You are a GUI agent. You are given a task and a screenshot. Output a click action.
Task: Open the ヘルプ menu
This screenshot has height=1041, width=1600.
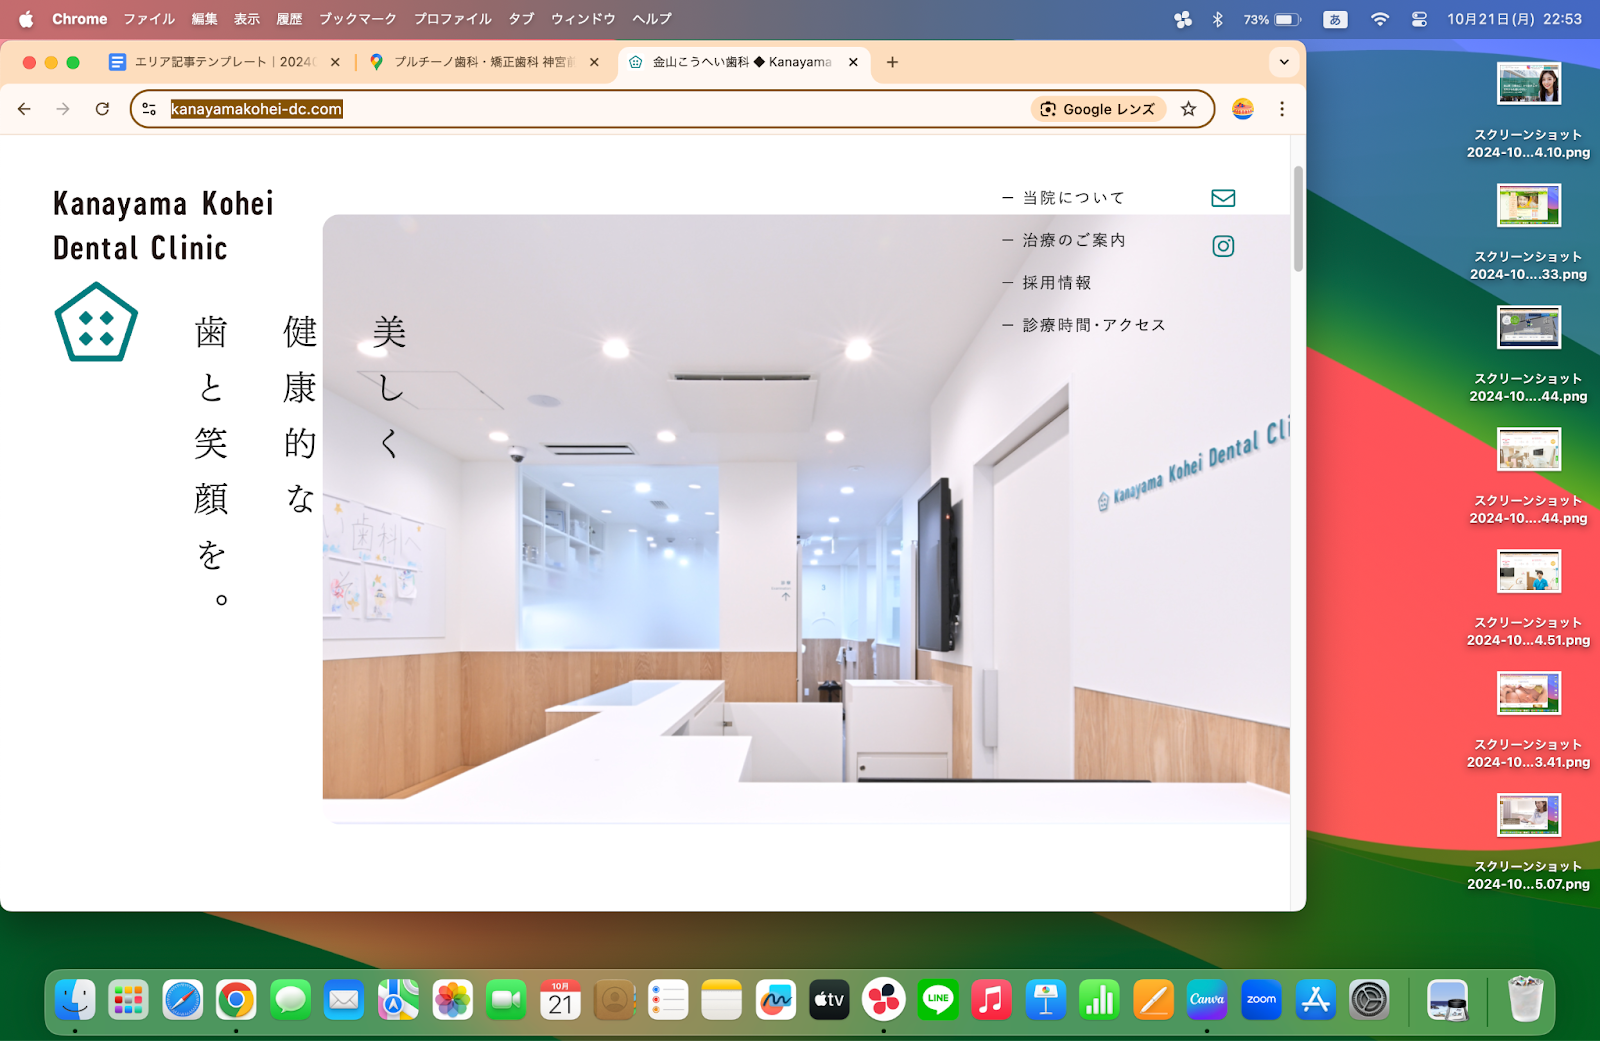[x=652, y=19]
